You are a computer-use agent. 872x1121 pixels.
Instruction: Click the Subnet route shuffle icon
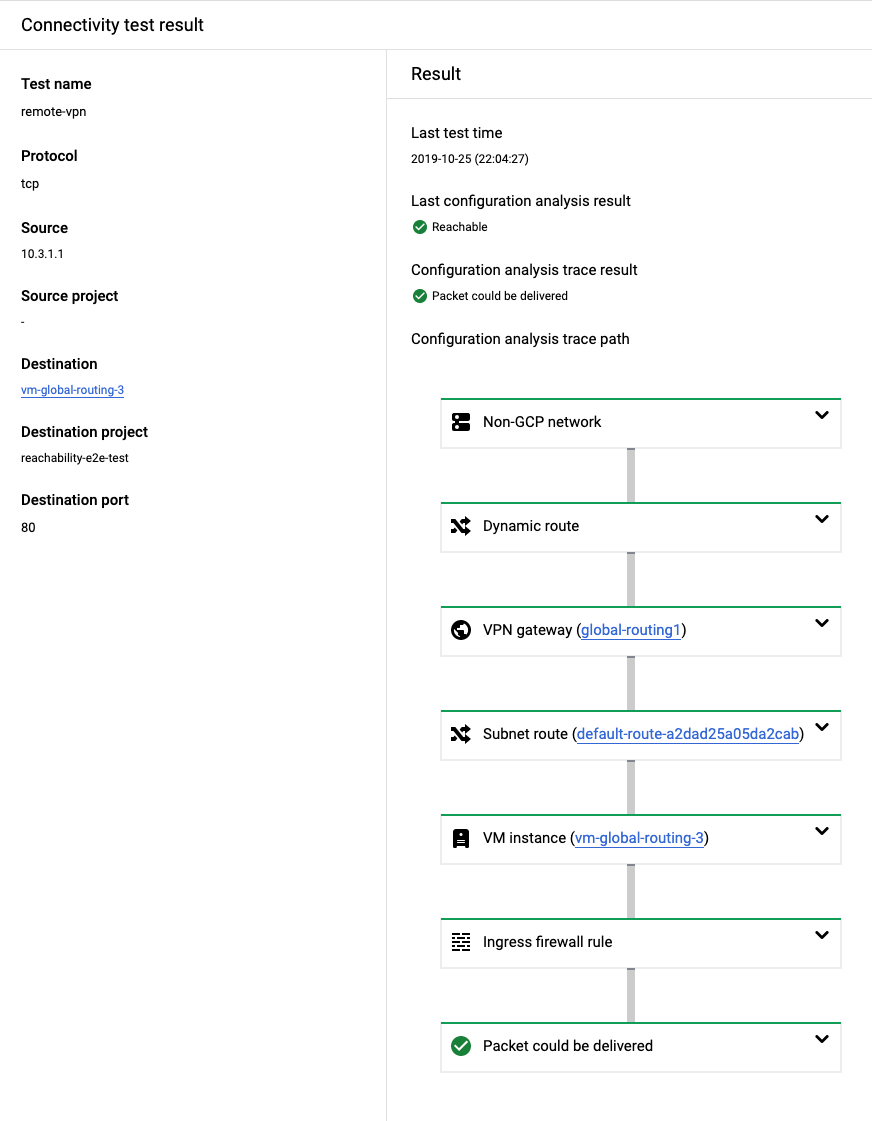[461, 734]
